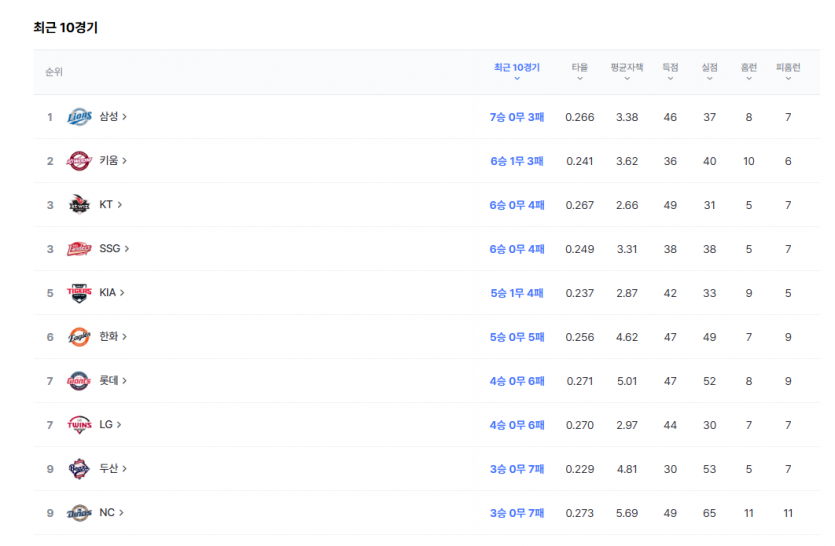Click KIA's 5승 1무 4패 record

tap(517, 293)
